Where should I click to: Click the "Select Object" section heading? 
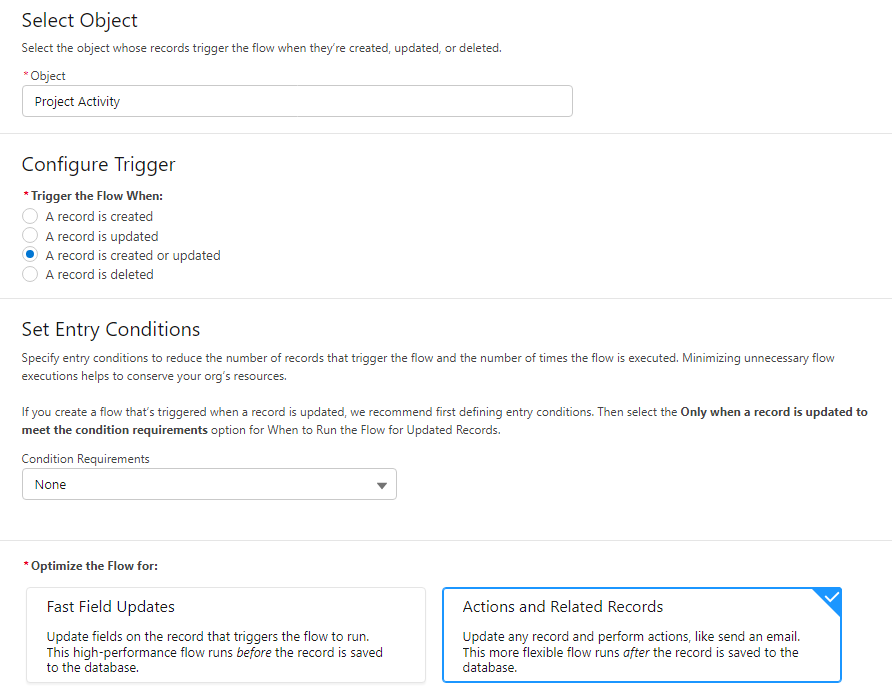pyautogui.click(x=80, y=20)
